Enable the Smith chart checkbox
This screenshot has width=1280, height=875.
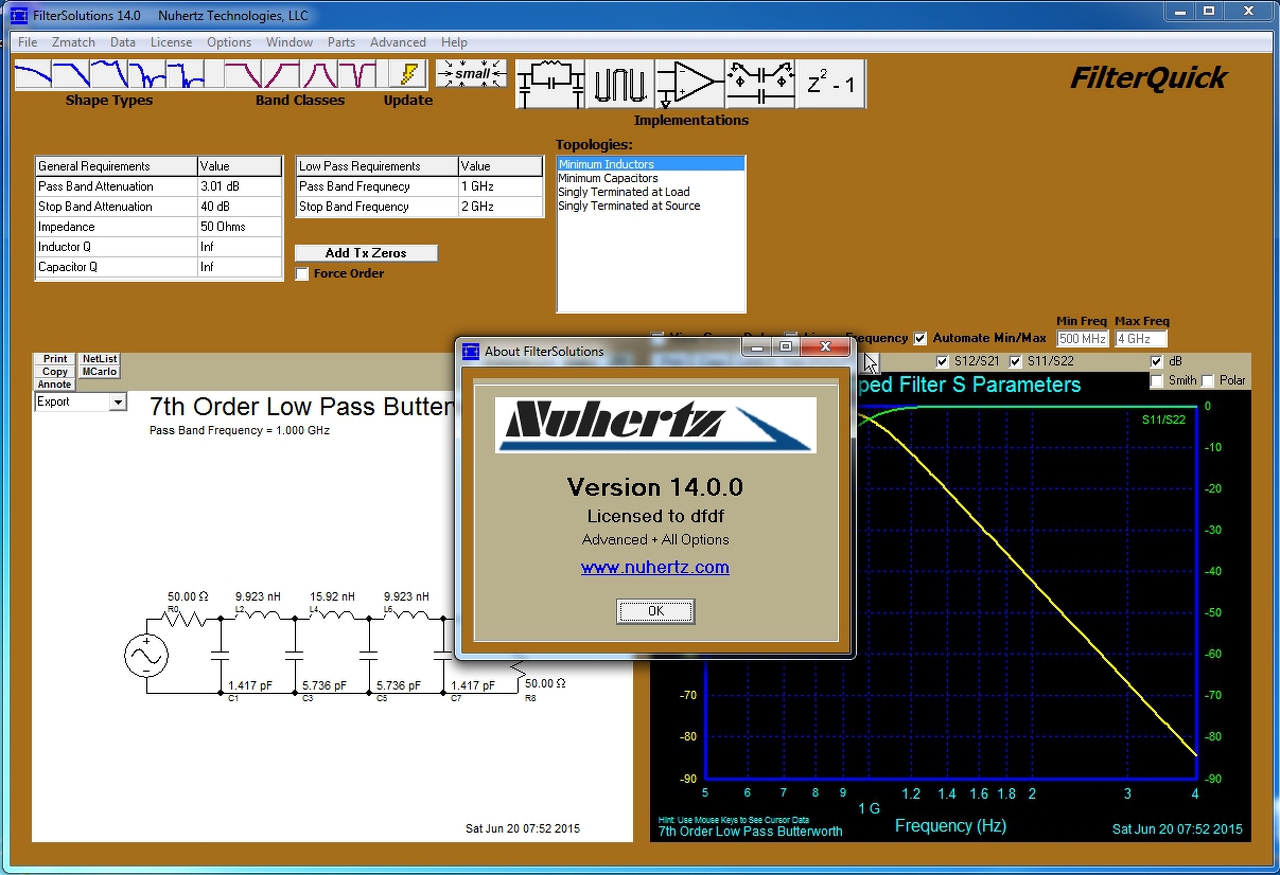(x=1157, y=380)
